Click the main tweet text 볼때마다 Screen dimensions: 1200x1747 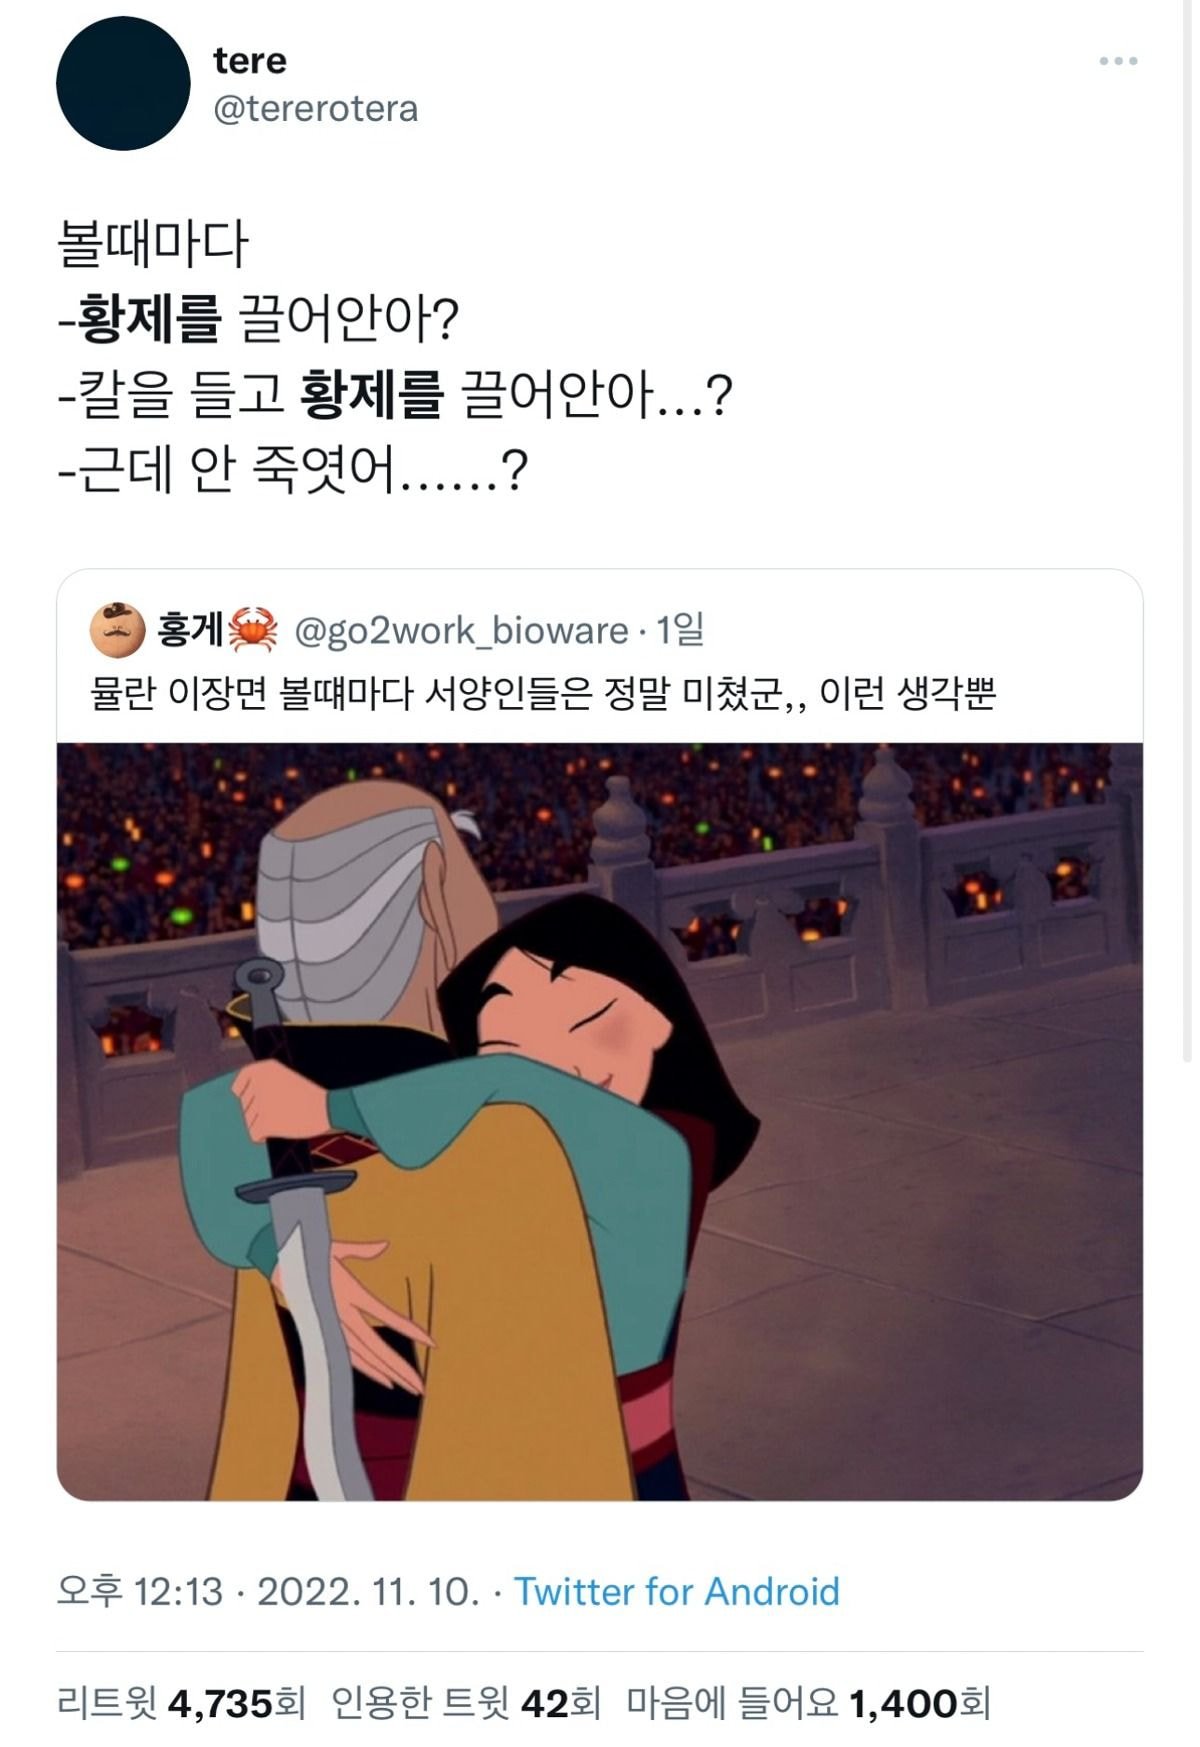click(x=153, y=244)
